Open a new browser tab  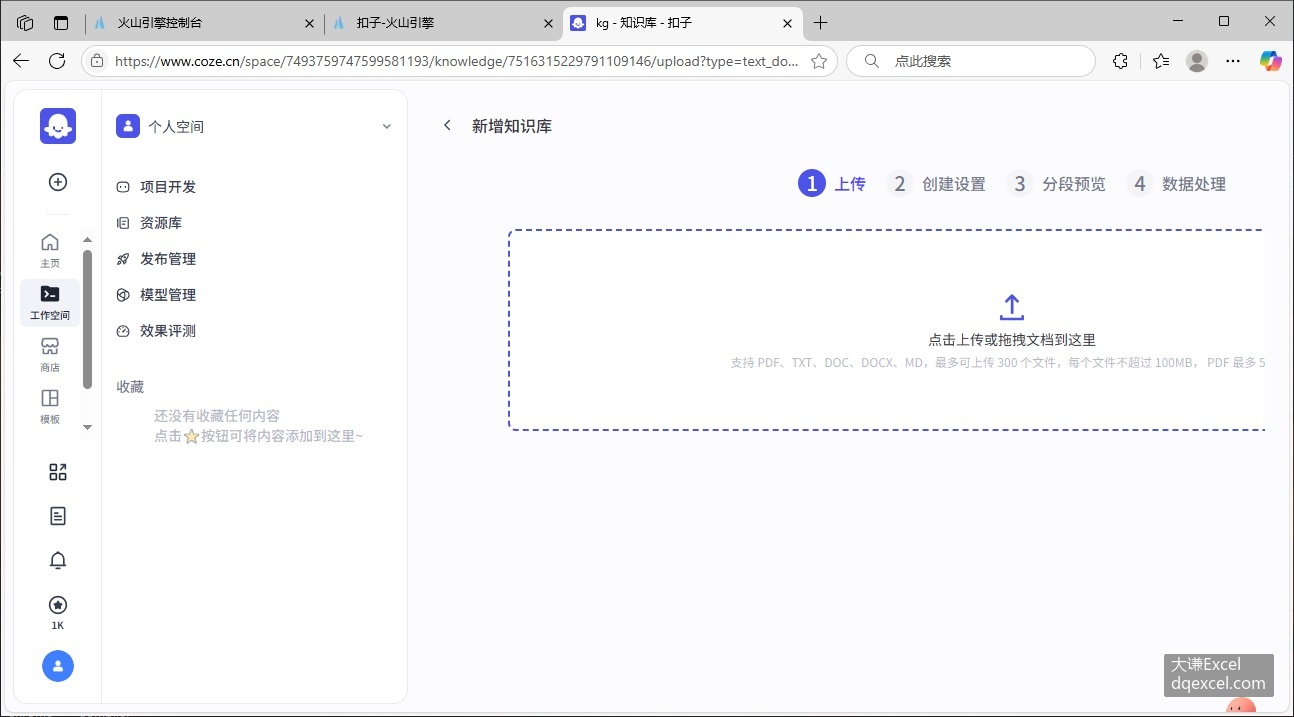tap(821, 22)
